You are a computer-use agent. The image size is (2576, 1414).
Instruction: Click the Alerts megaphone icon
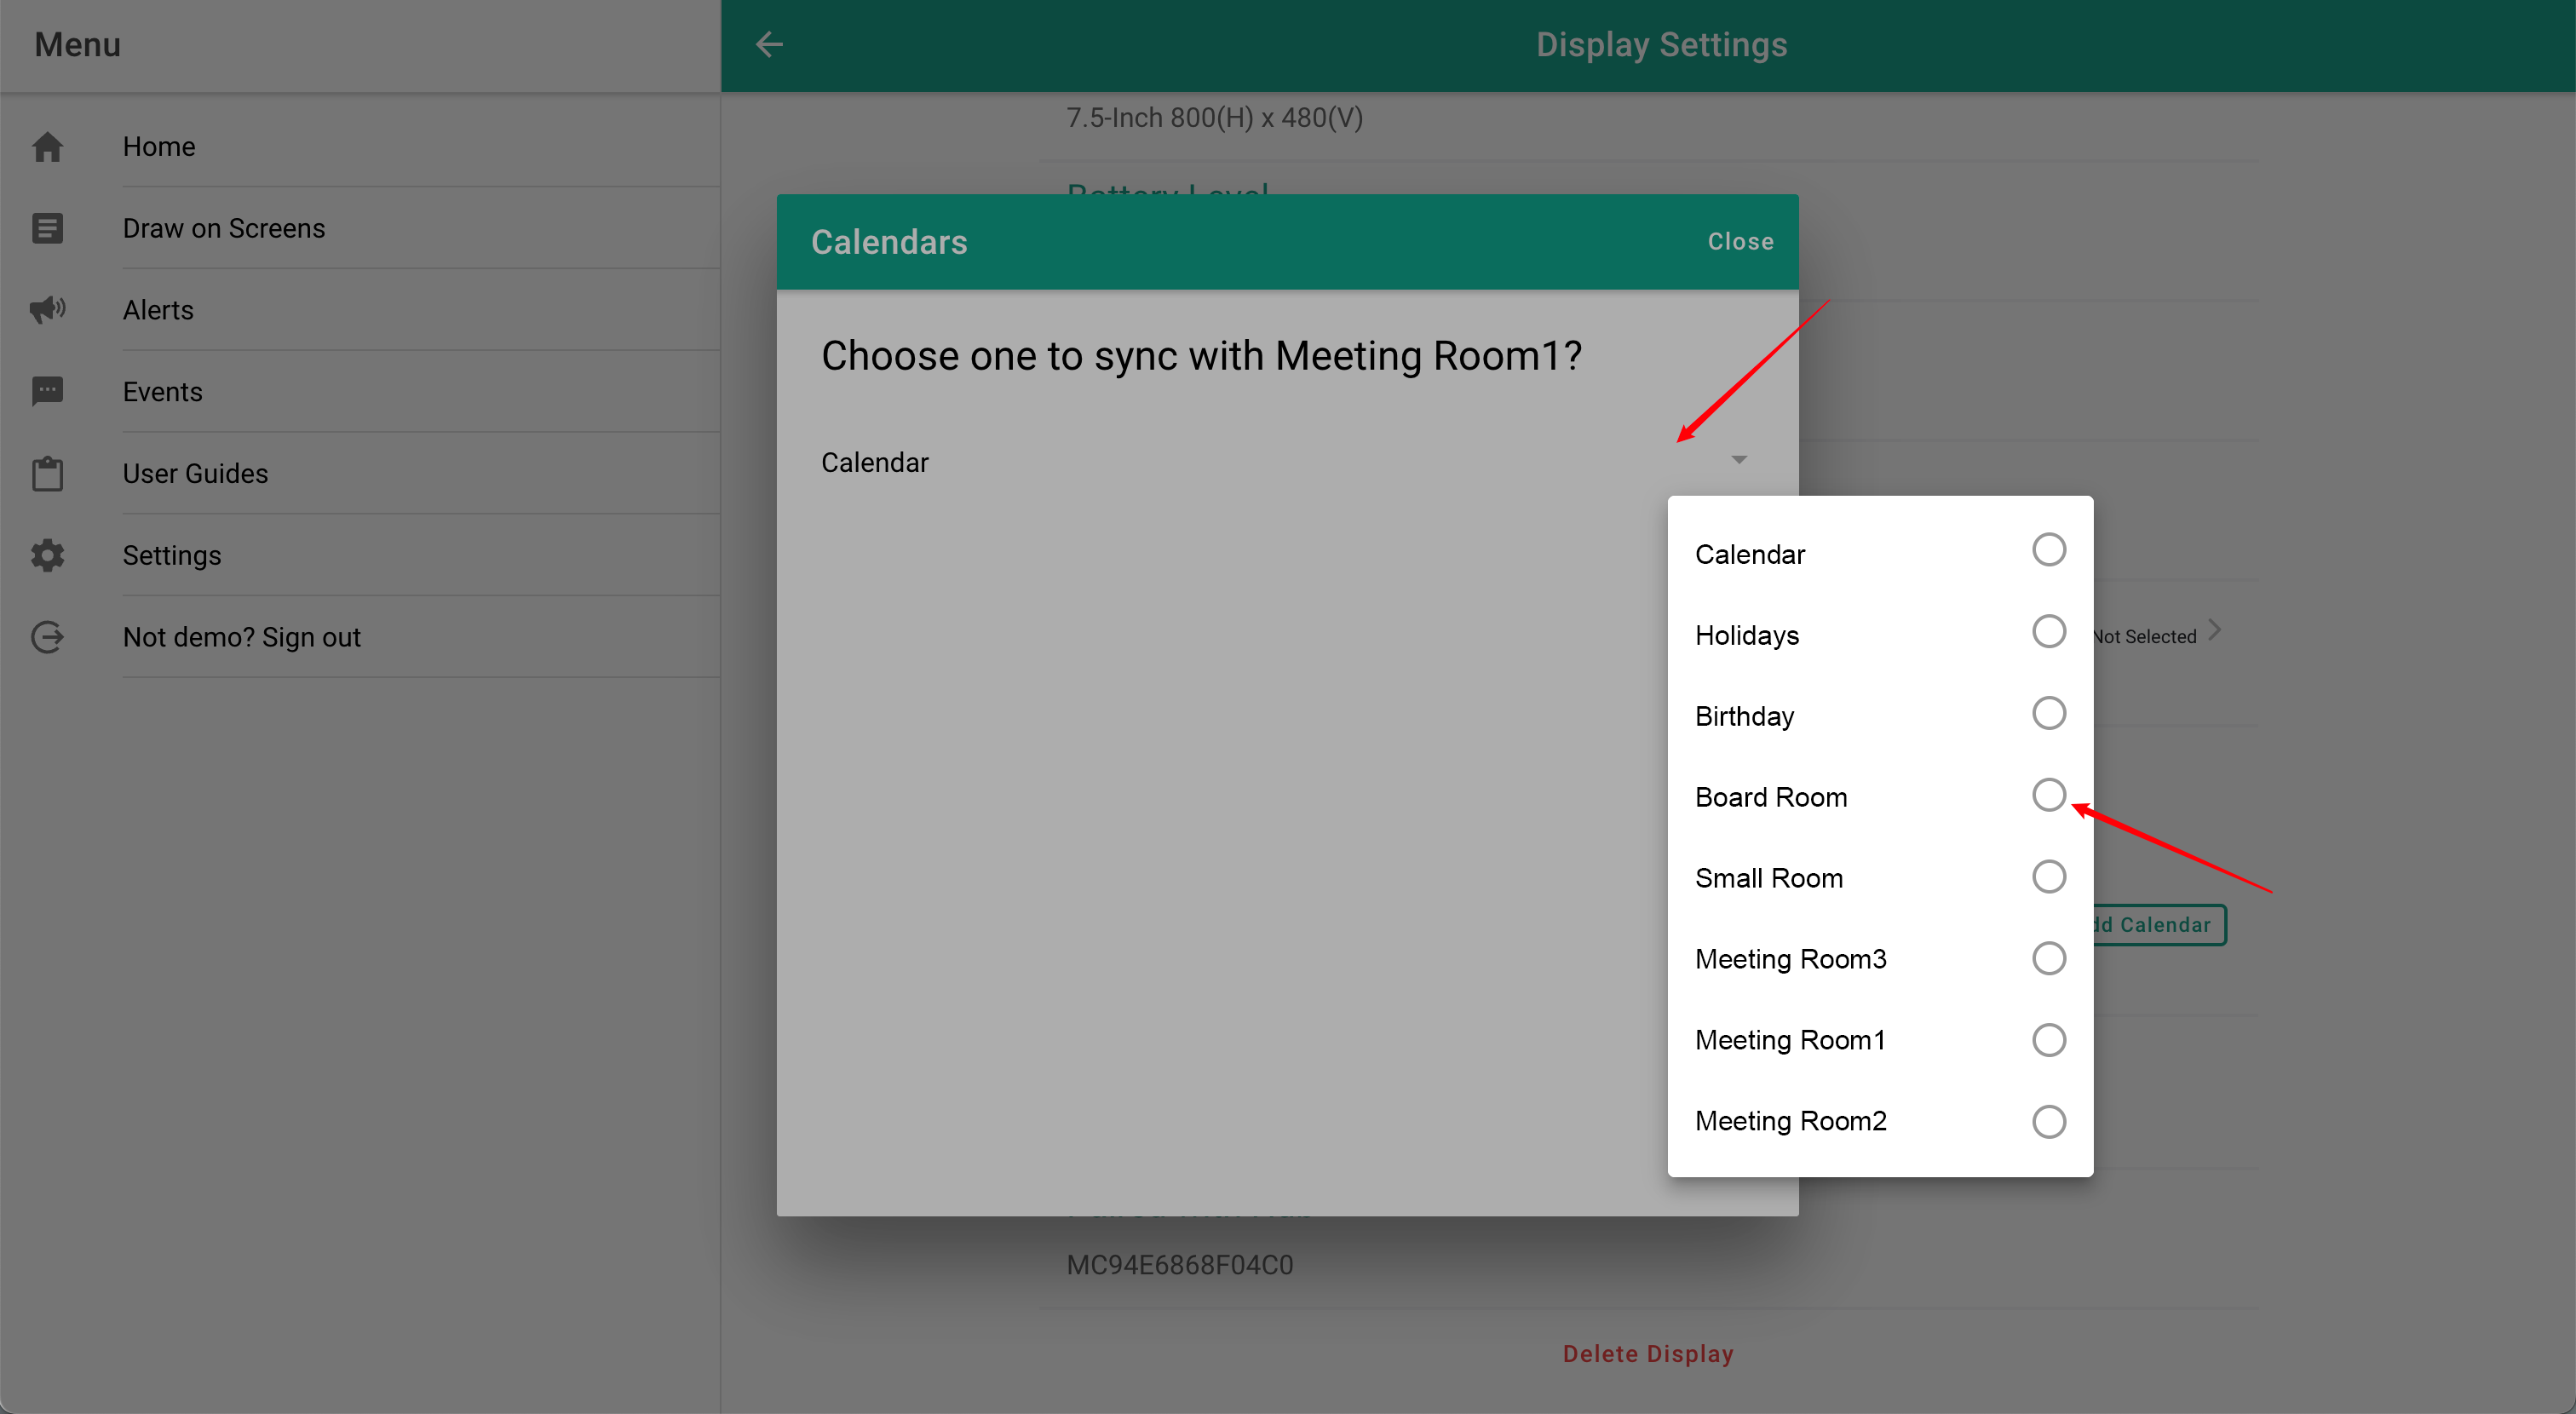(47, 310)
